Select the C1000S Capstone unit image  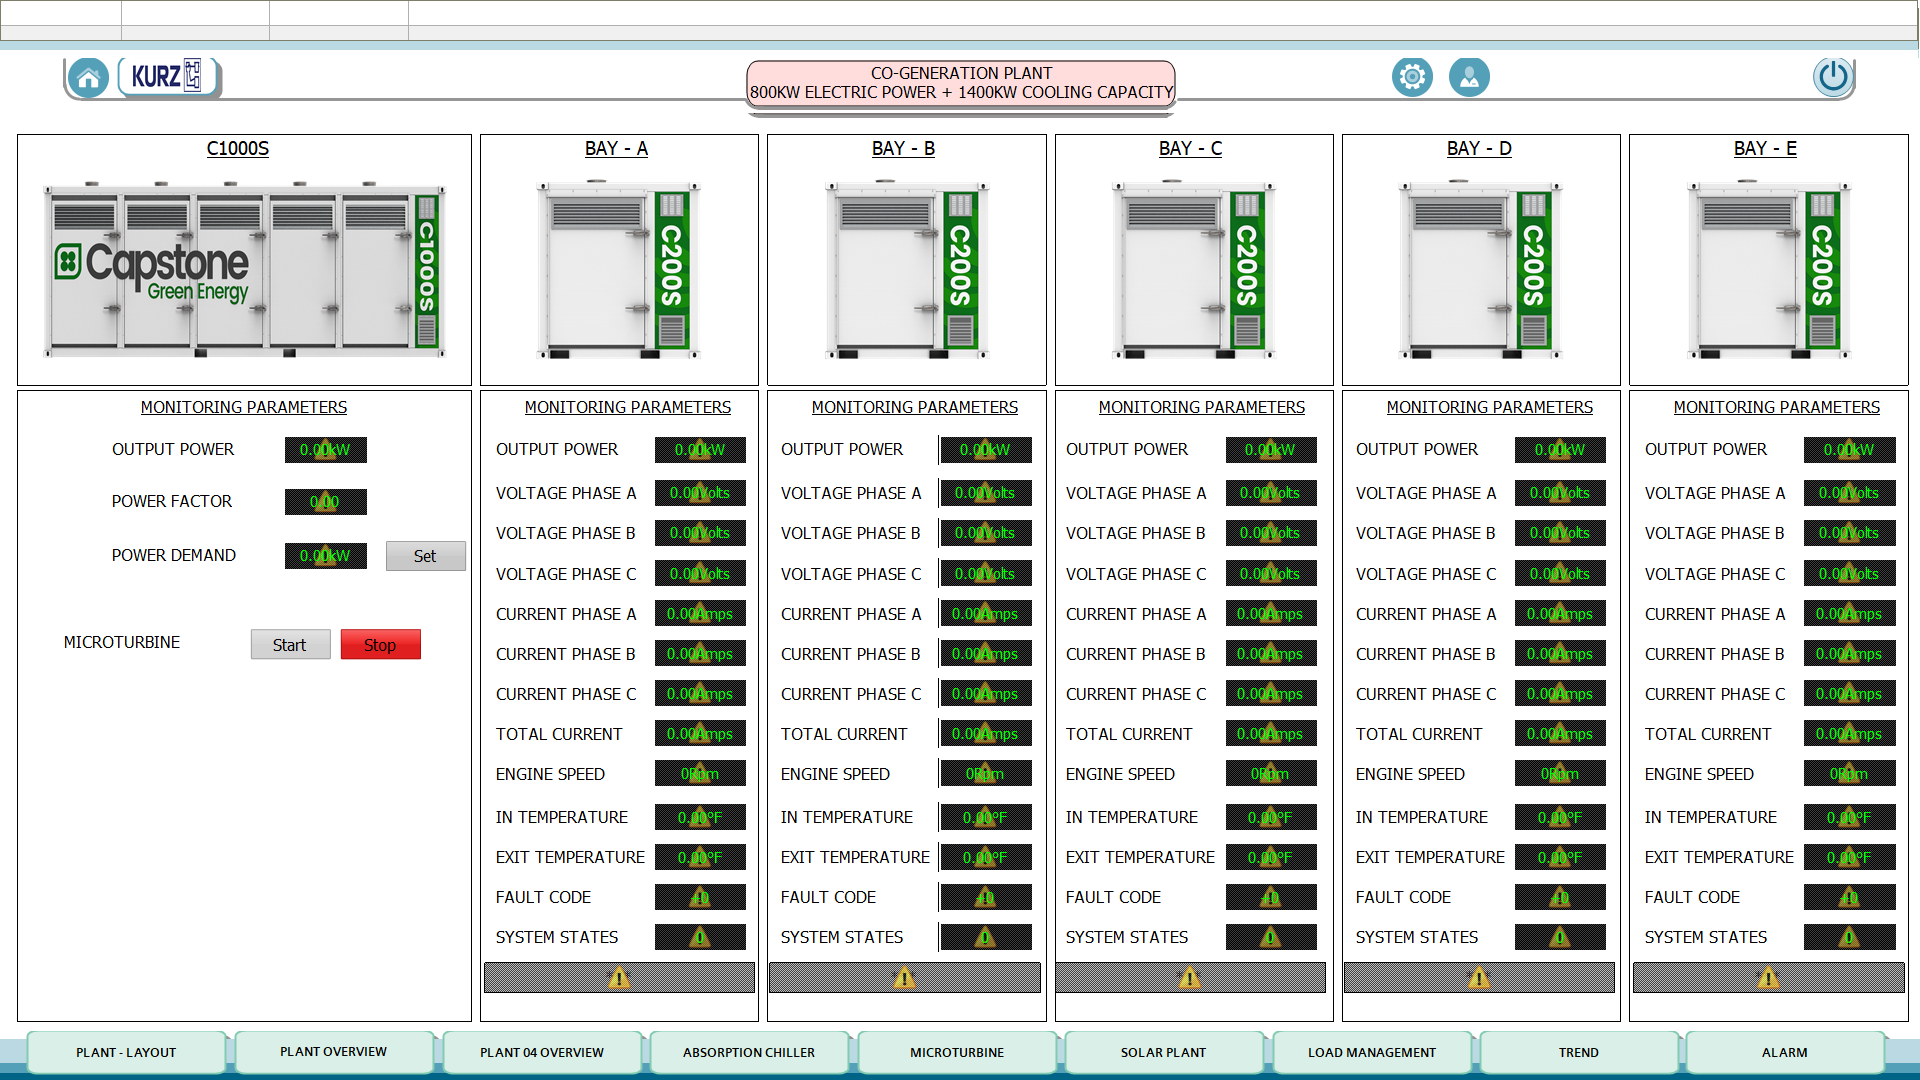click(x=244, y=270)
